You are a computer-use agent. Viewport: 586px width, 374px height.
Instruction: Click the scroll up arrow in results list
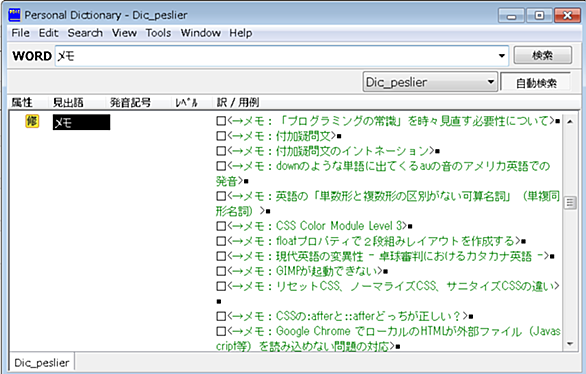tap(570, 121)
